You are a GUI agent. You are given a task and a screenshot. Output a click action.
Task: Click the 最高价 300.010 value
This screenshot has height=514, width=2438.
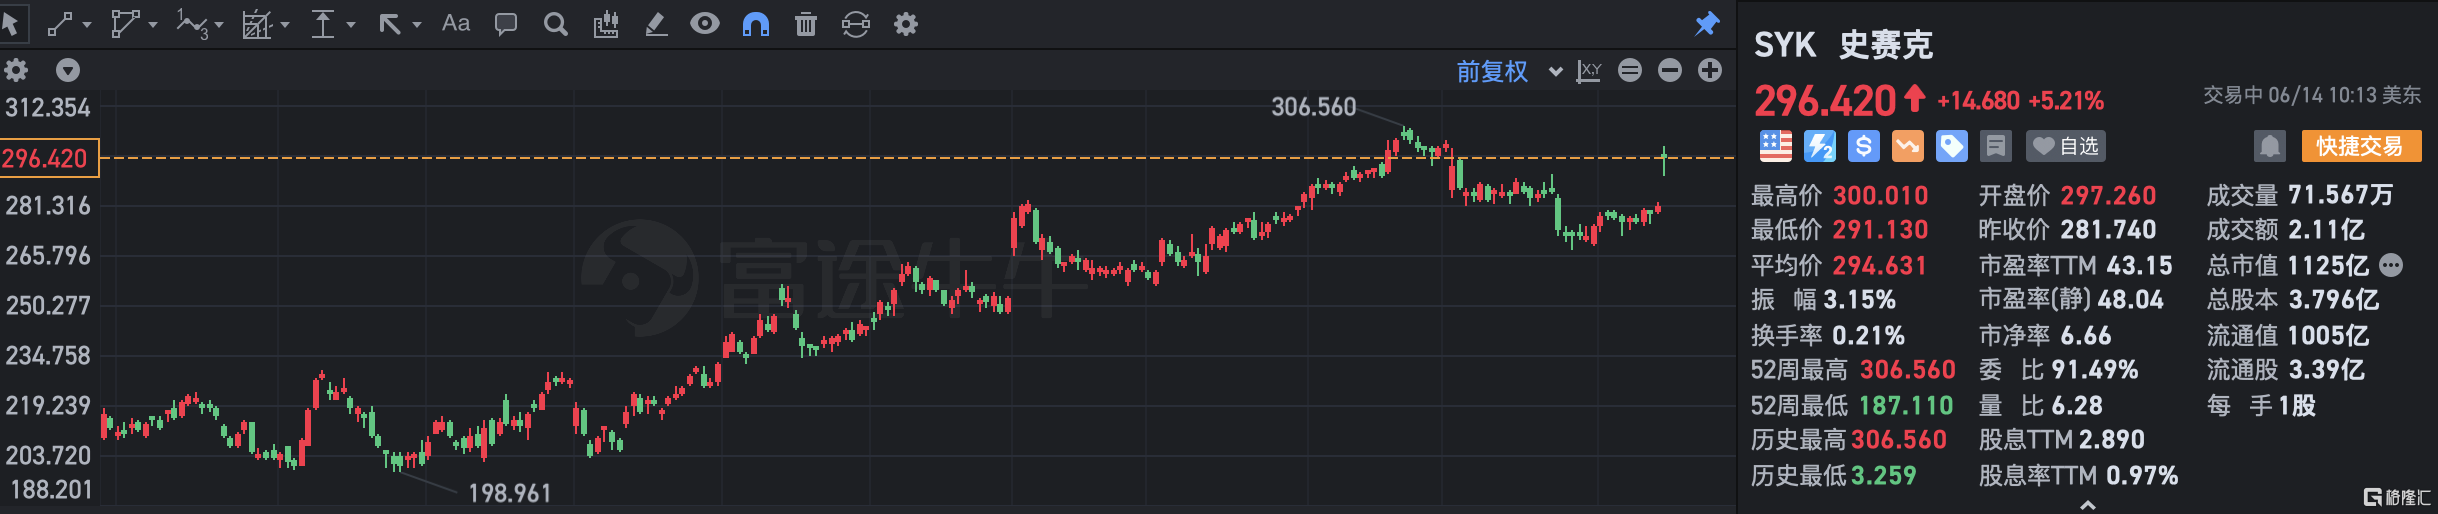[x=1880, y=195]
